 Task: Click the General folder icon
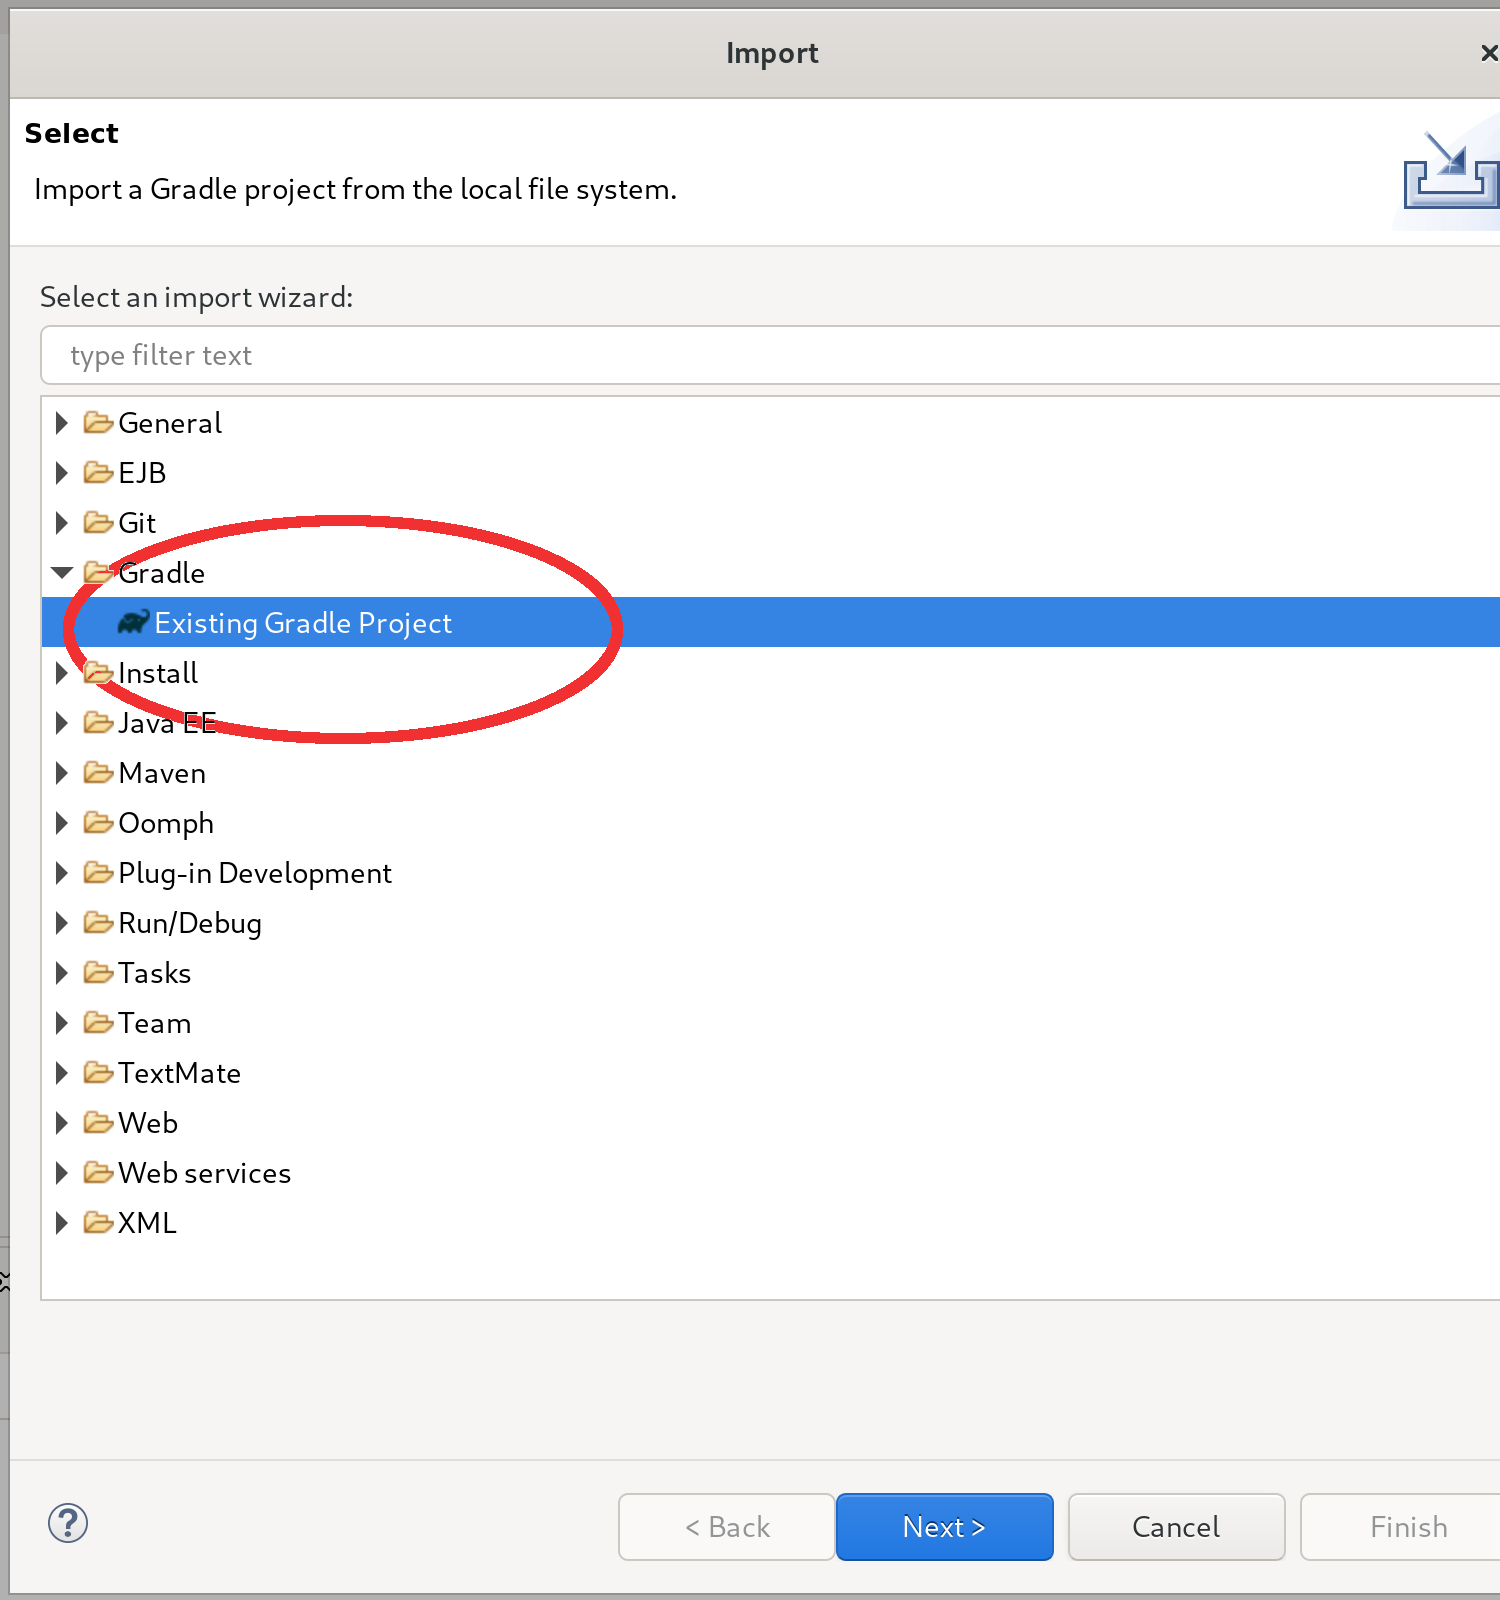(x=98, y=423)
